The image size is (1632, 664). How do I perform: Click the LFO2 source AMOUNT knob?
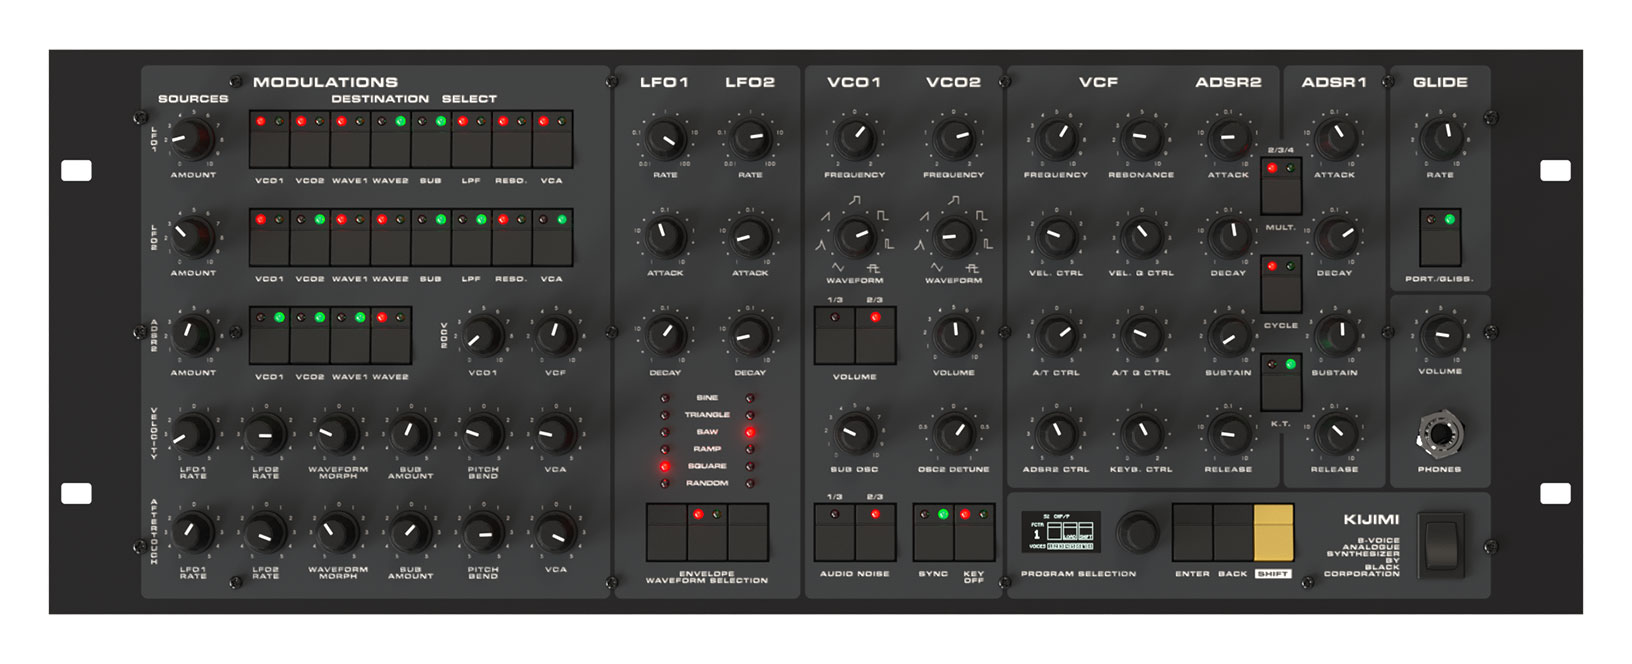[x=191, y=237]
